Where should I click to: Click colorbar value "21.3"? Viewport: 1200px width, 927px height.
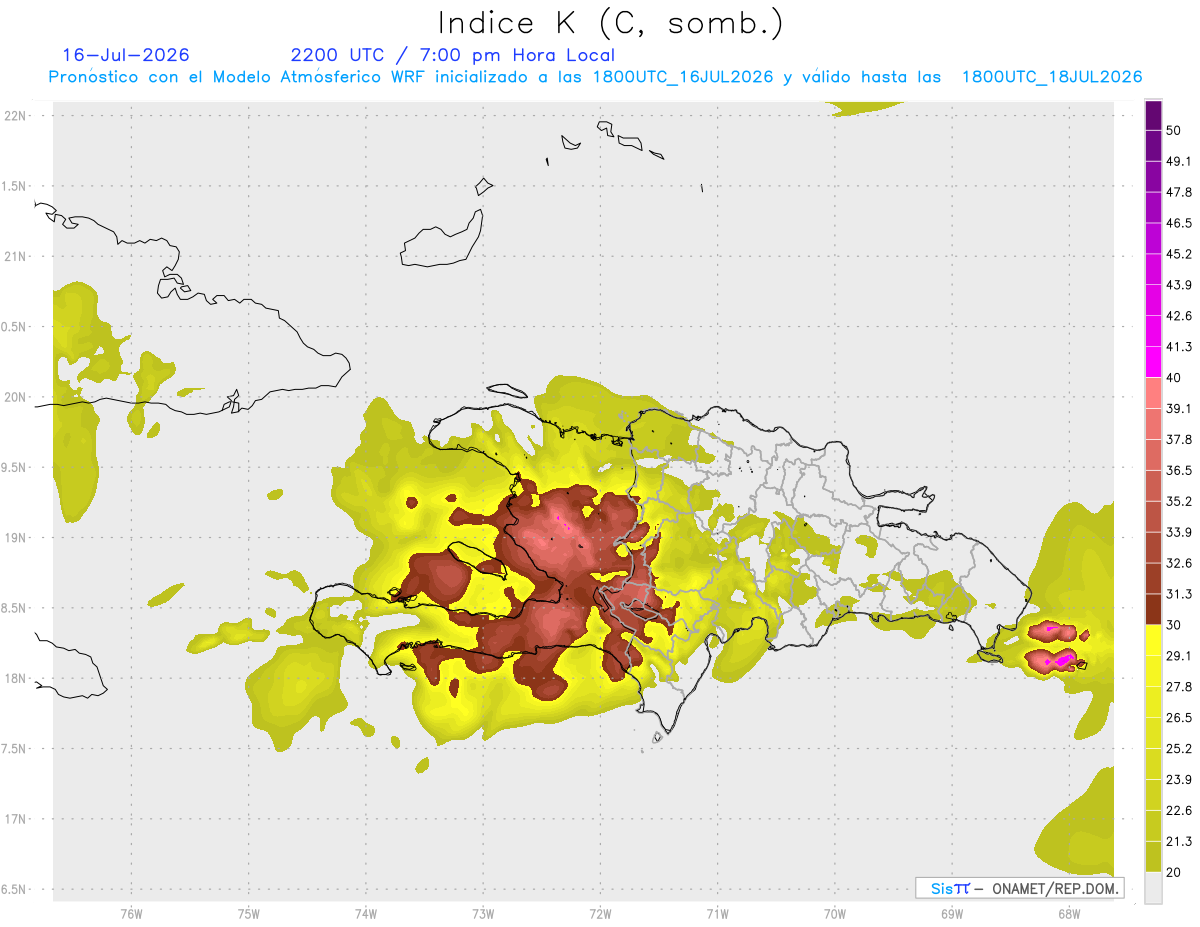[x=1179, y=841]
